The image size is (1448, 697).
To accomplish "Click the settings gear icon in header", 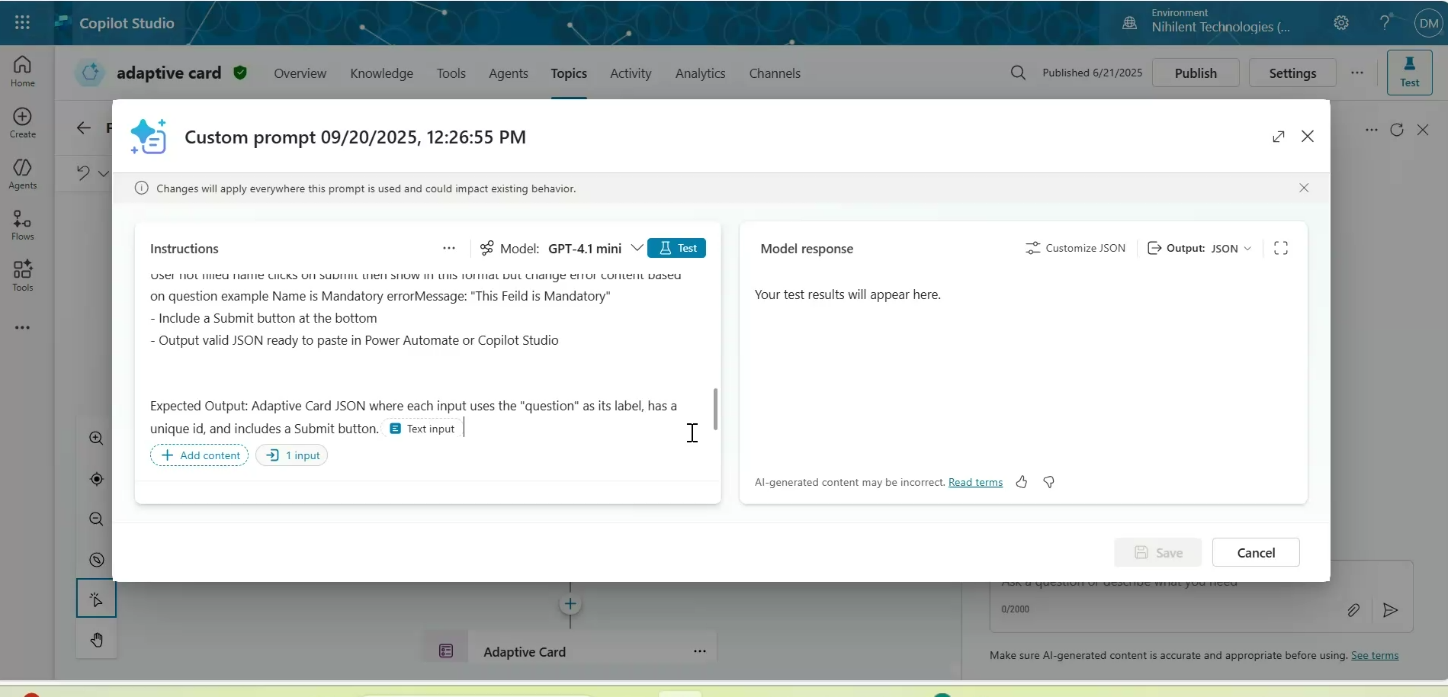I will tap(1341, 23).
